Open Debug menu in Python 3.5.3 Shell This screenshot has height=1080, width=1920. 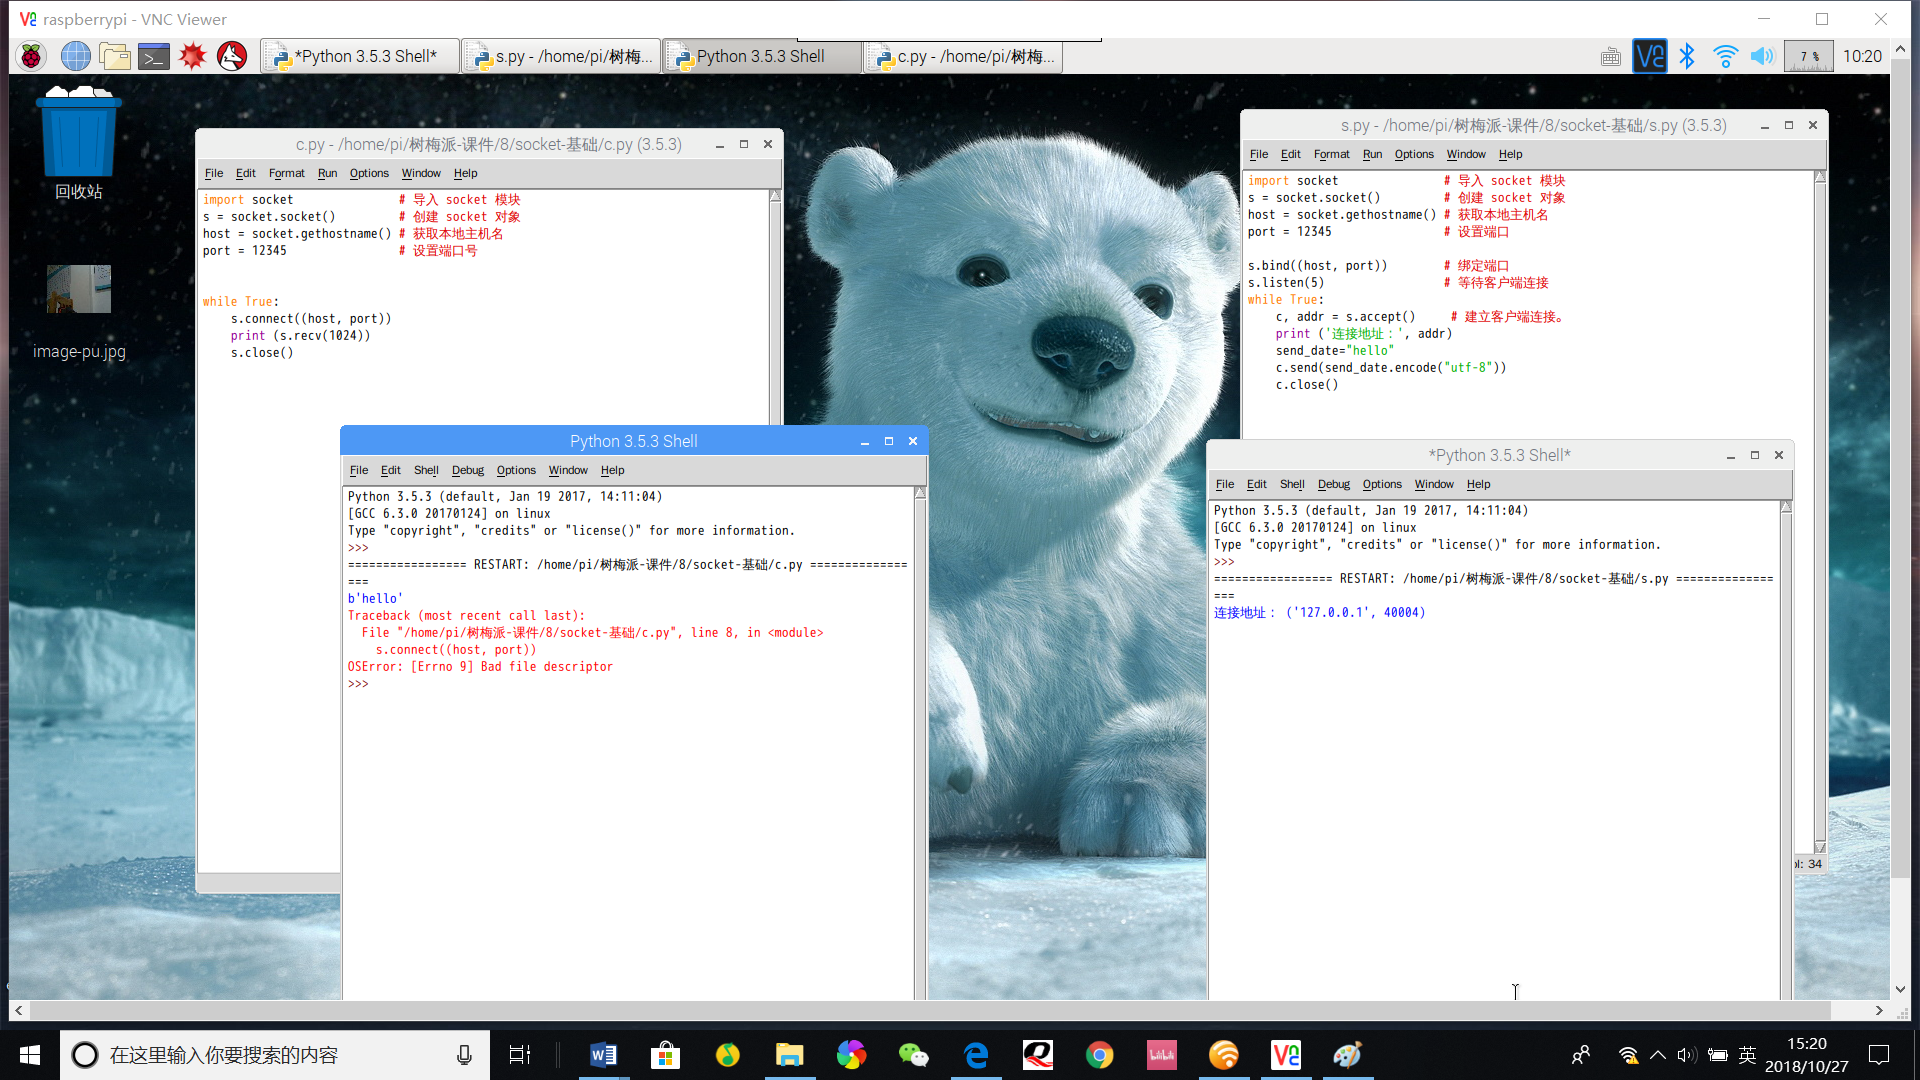pyautogui.click(x=467, y=470)
